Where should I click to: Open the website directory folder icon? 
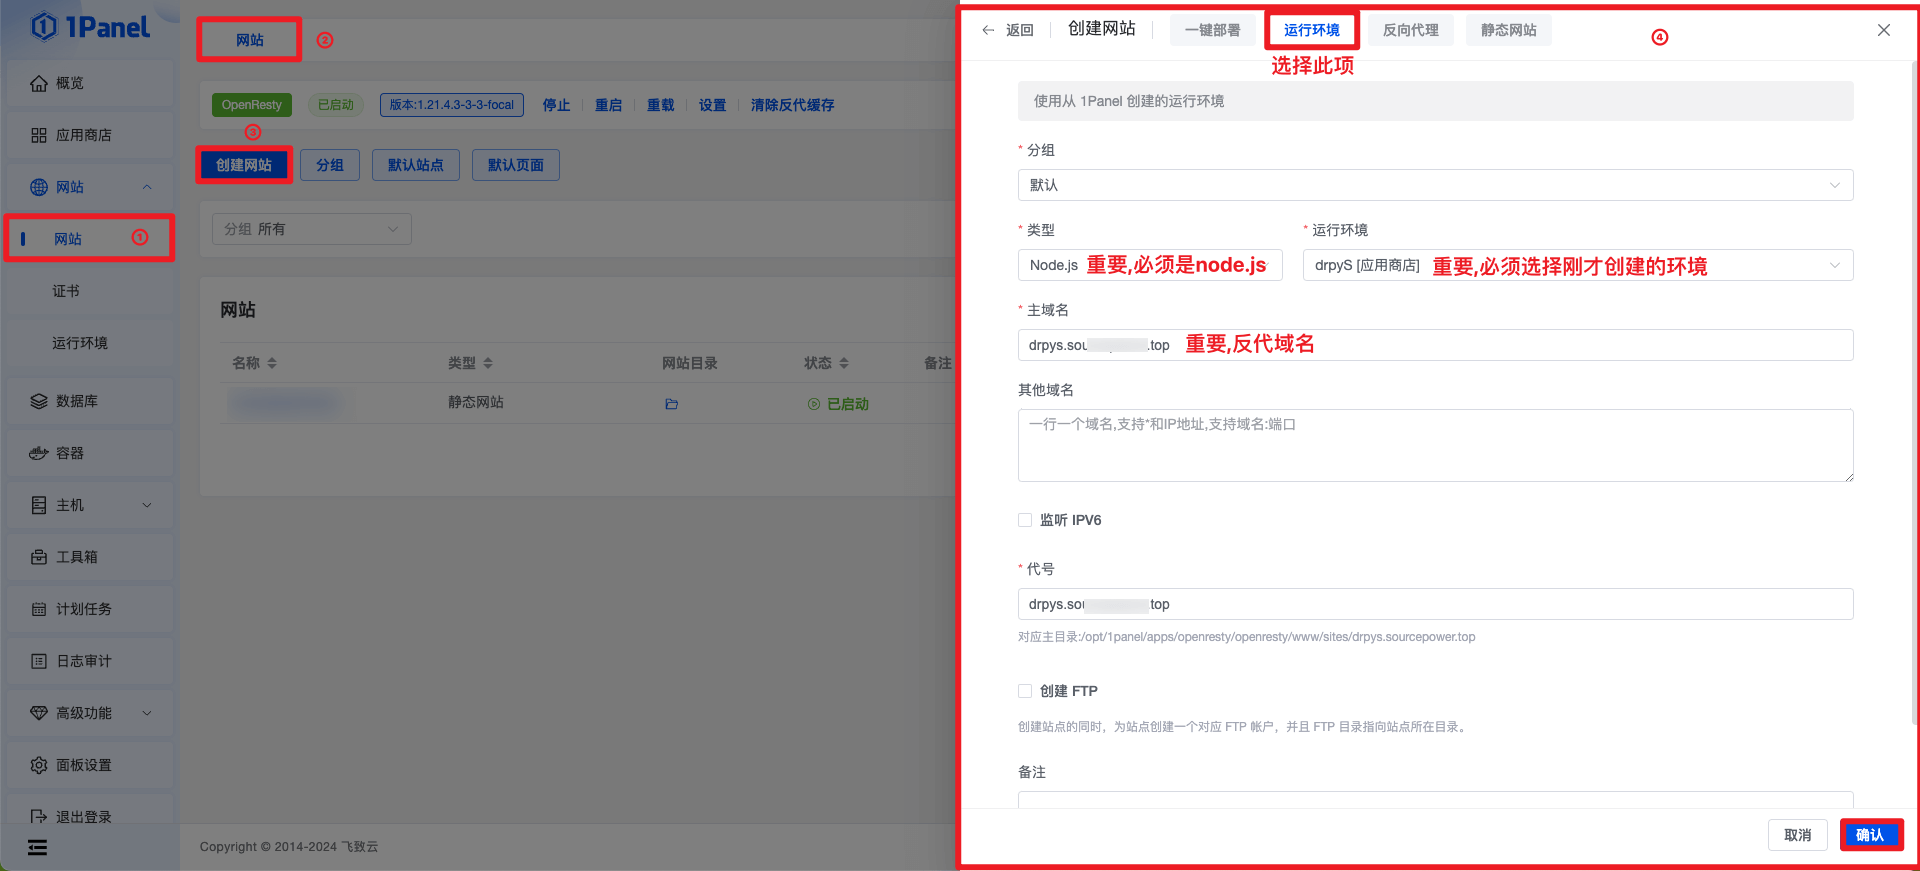pos(671,404)
